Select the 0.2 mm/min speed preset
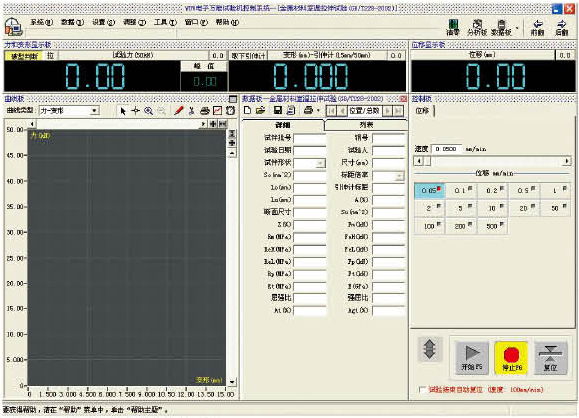The image size is (579, 418). coord(493,191)
